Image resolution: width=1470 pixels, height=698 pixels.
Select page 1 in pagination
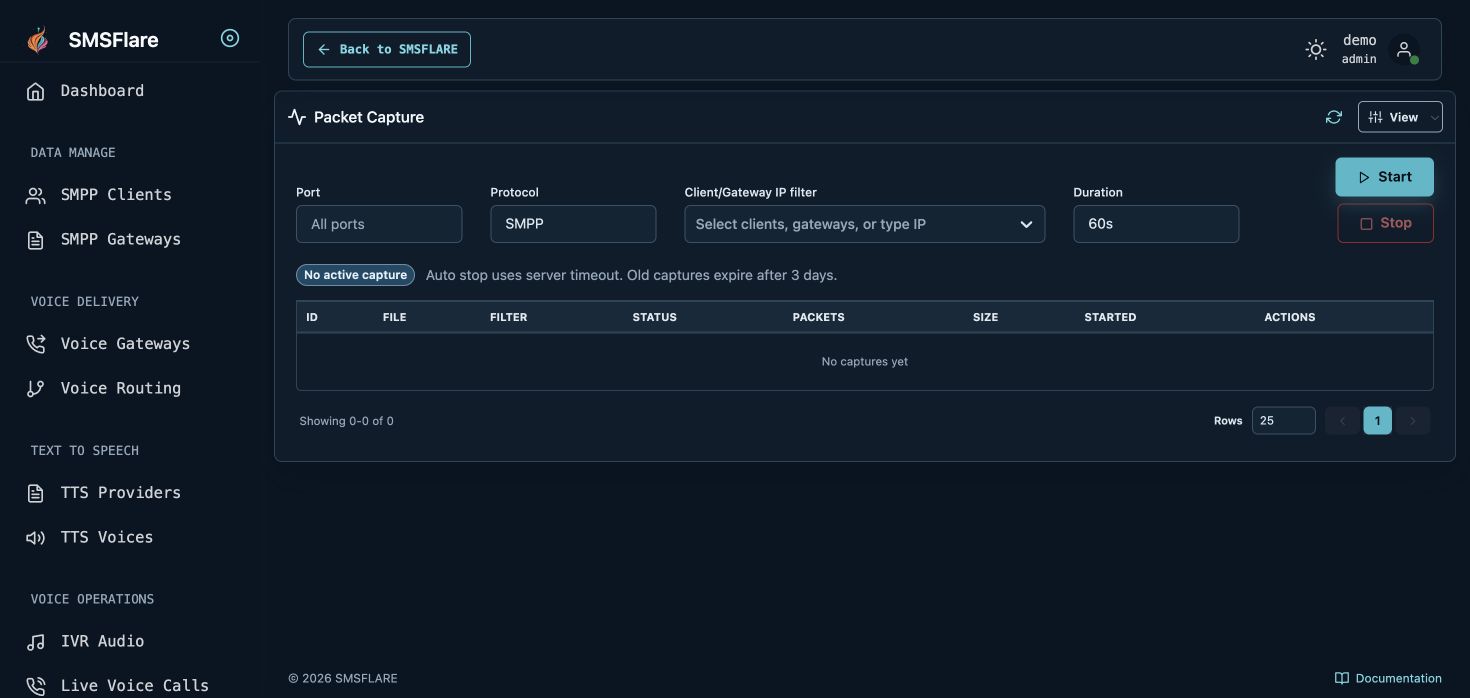point(1377,421)
